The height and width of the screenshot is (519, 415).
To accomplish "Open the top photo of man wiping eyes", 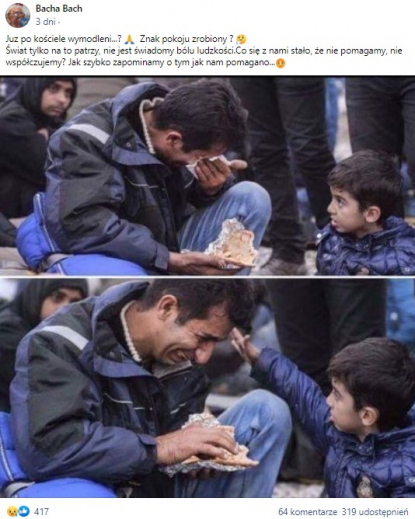I will 207,176.
